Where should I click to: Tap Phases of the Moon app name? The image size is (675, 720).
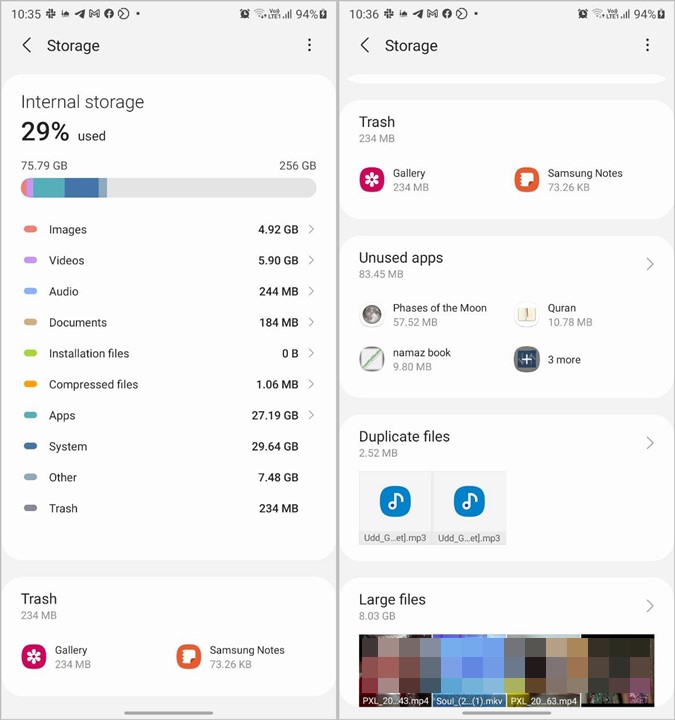point(439,308)
